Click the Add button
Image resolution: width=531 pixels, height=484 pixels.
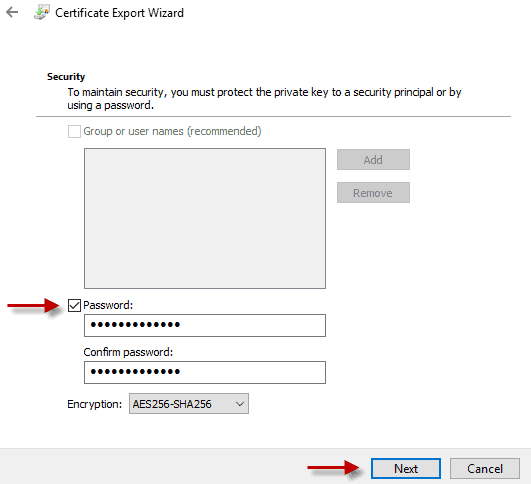tap(373, 160)
